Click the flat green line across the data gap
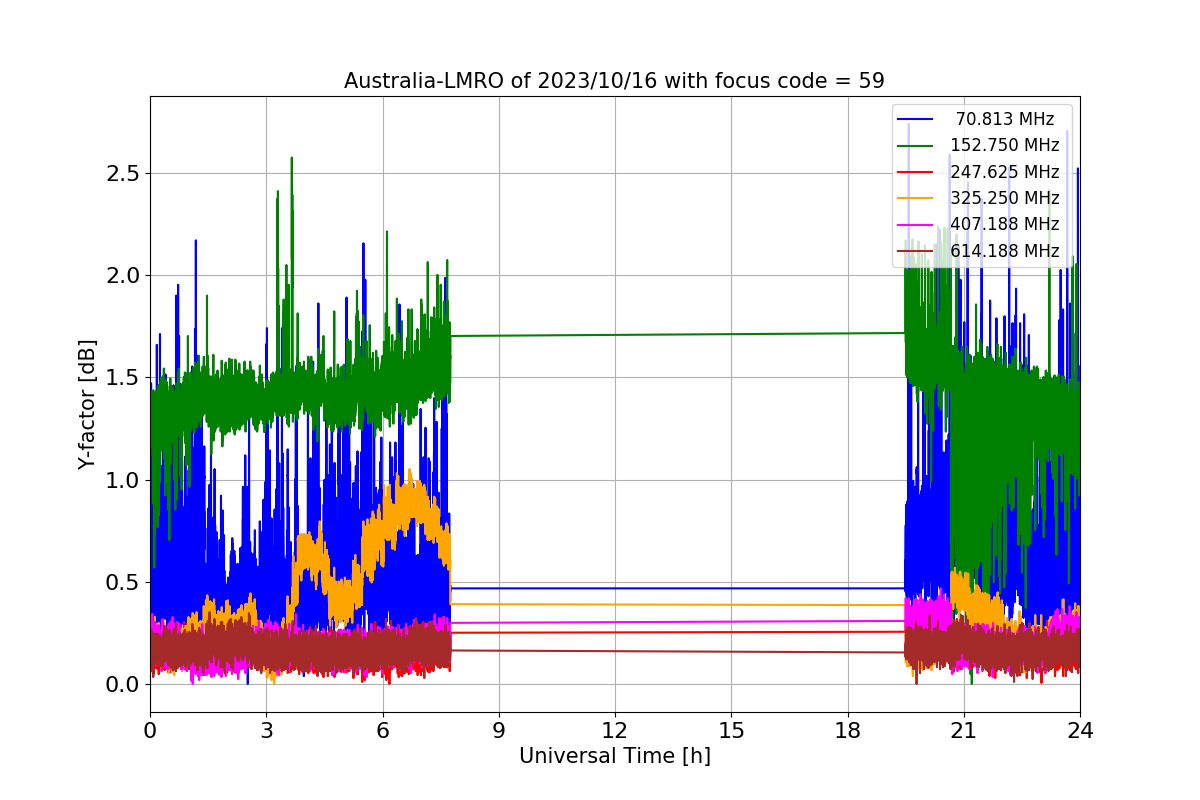 [678, 334]
